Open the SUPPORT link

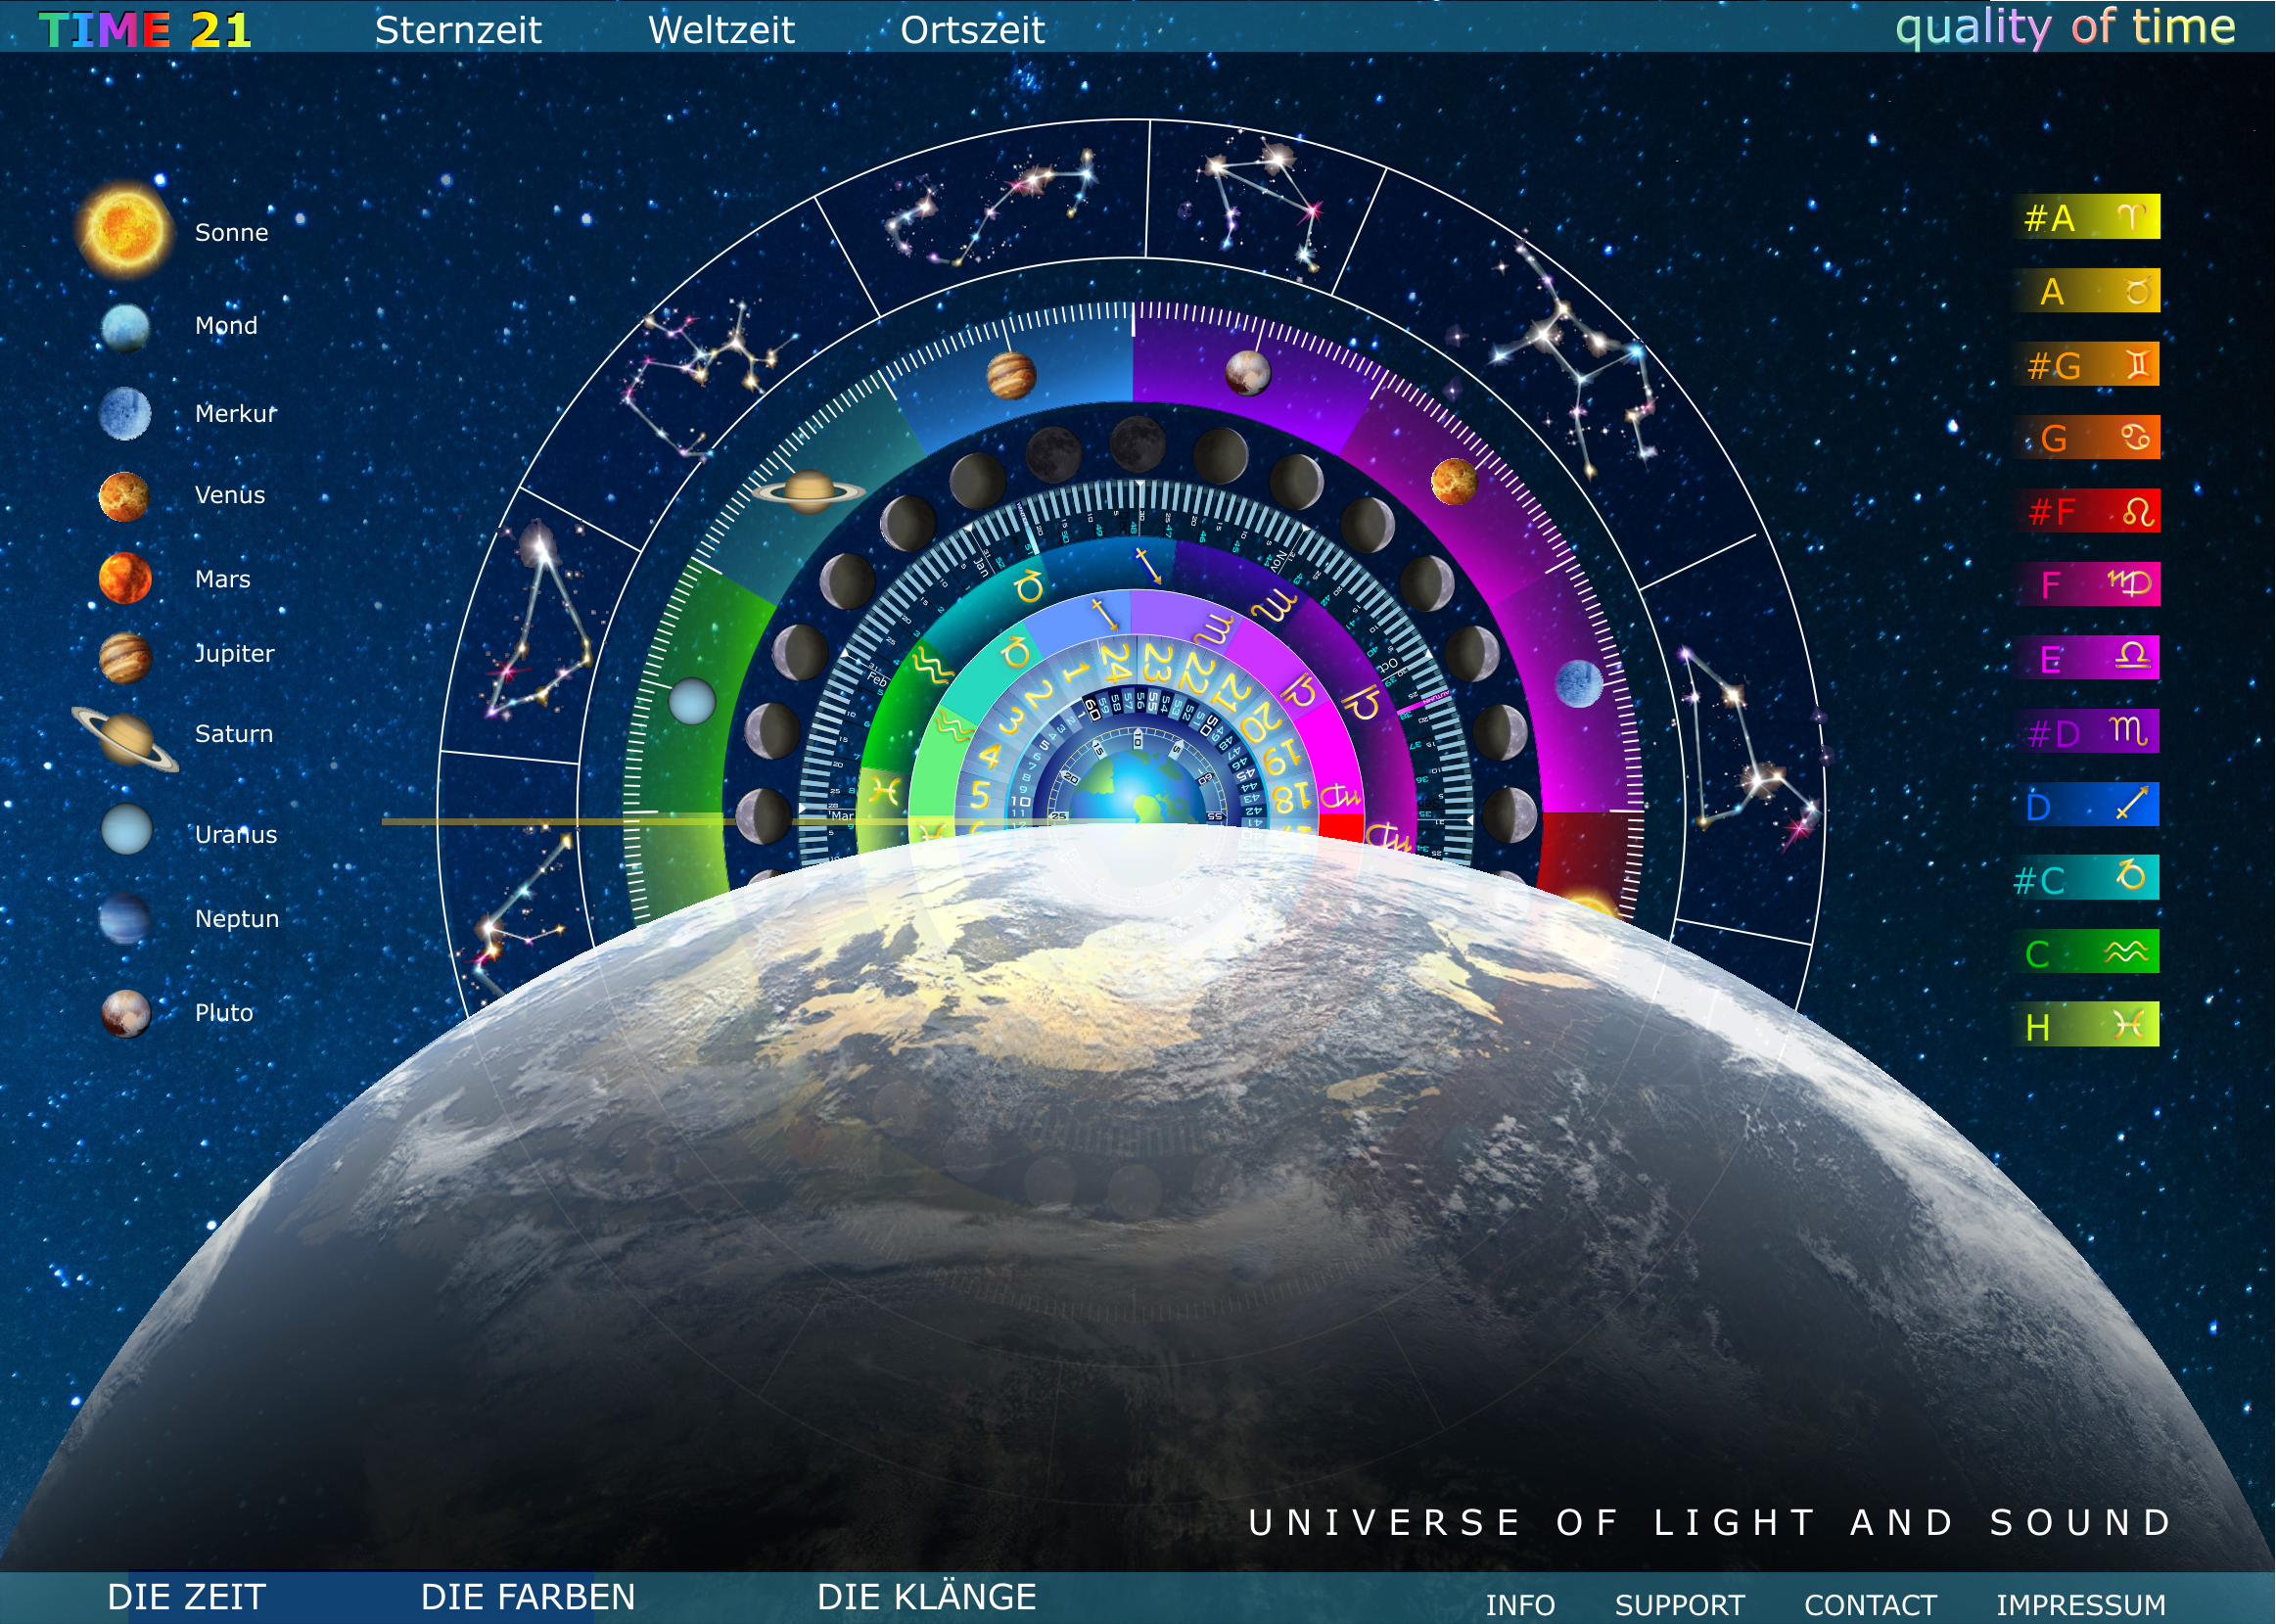pos(1680,1605)
